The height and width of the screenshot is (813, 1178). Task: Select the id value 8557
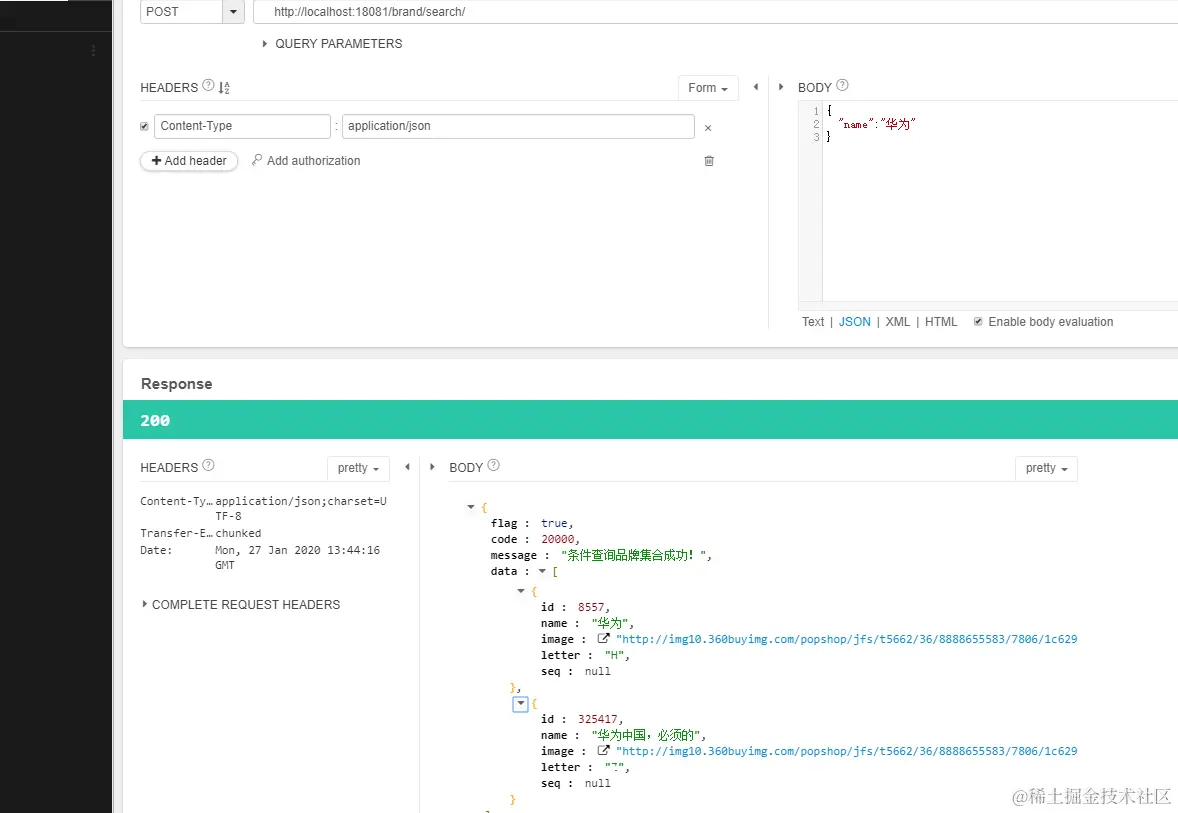[x=591, y=607]
